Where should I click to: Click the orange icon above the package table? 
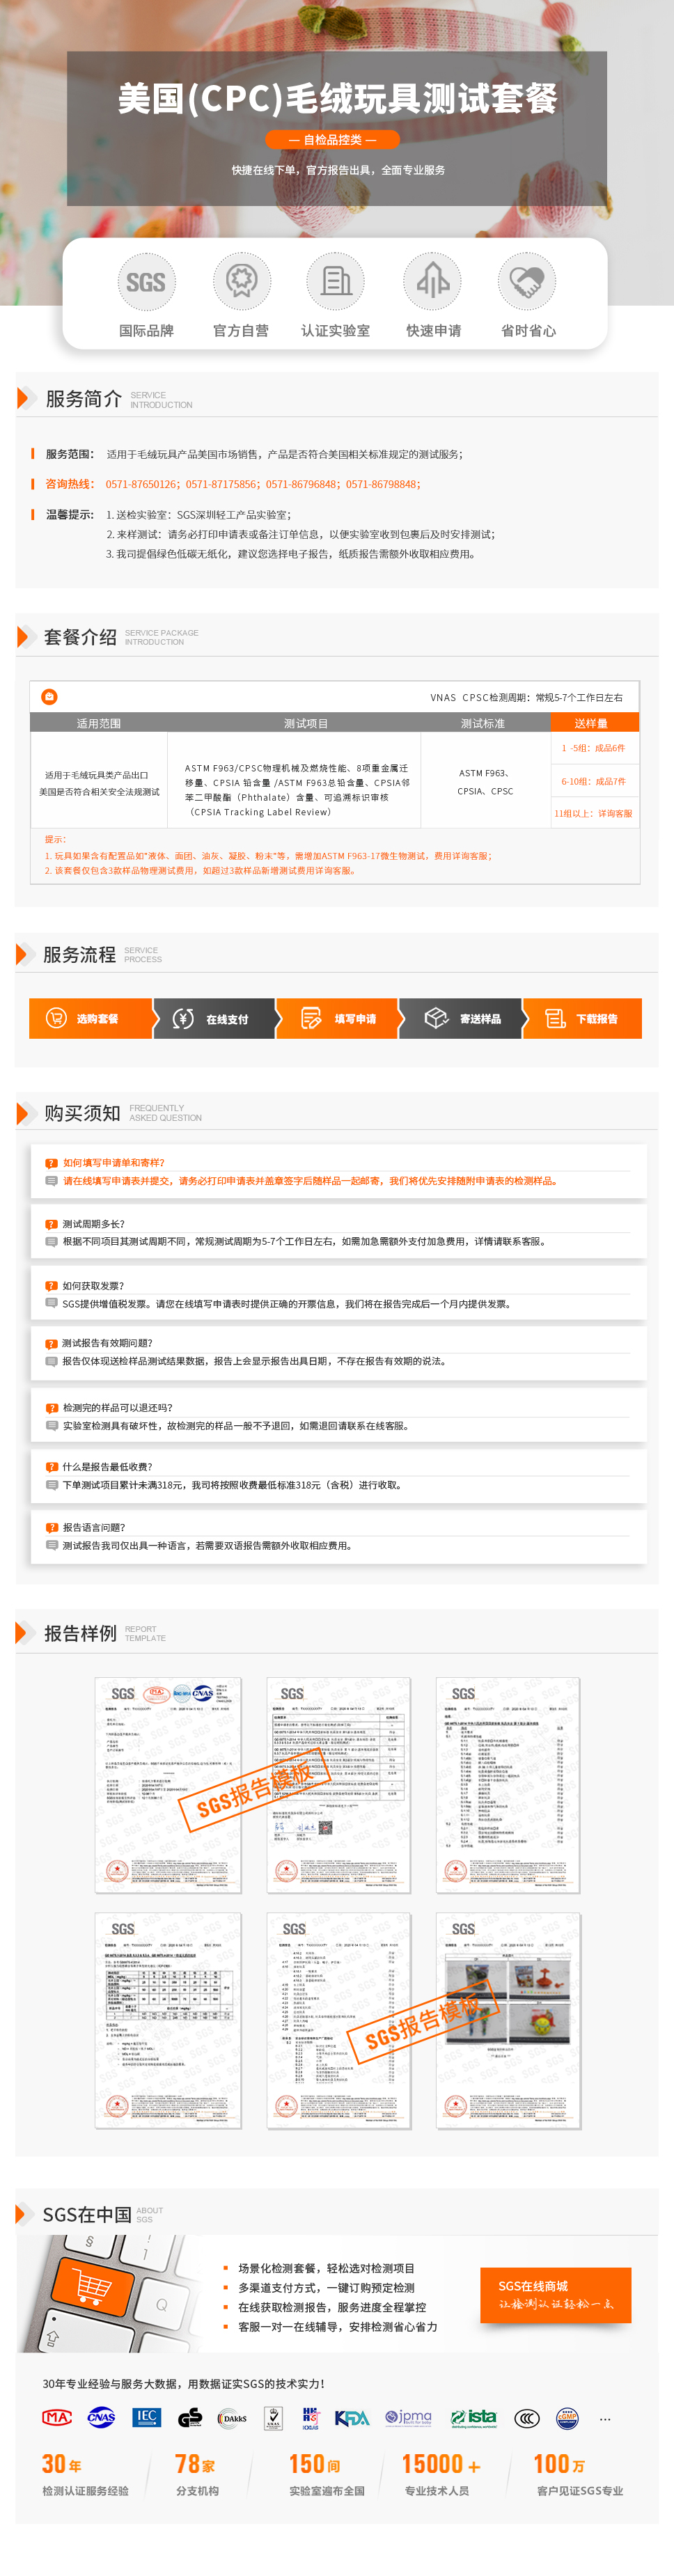49,696
